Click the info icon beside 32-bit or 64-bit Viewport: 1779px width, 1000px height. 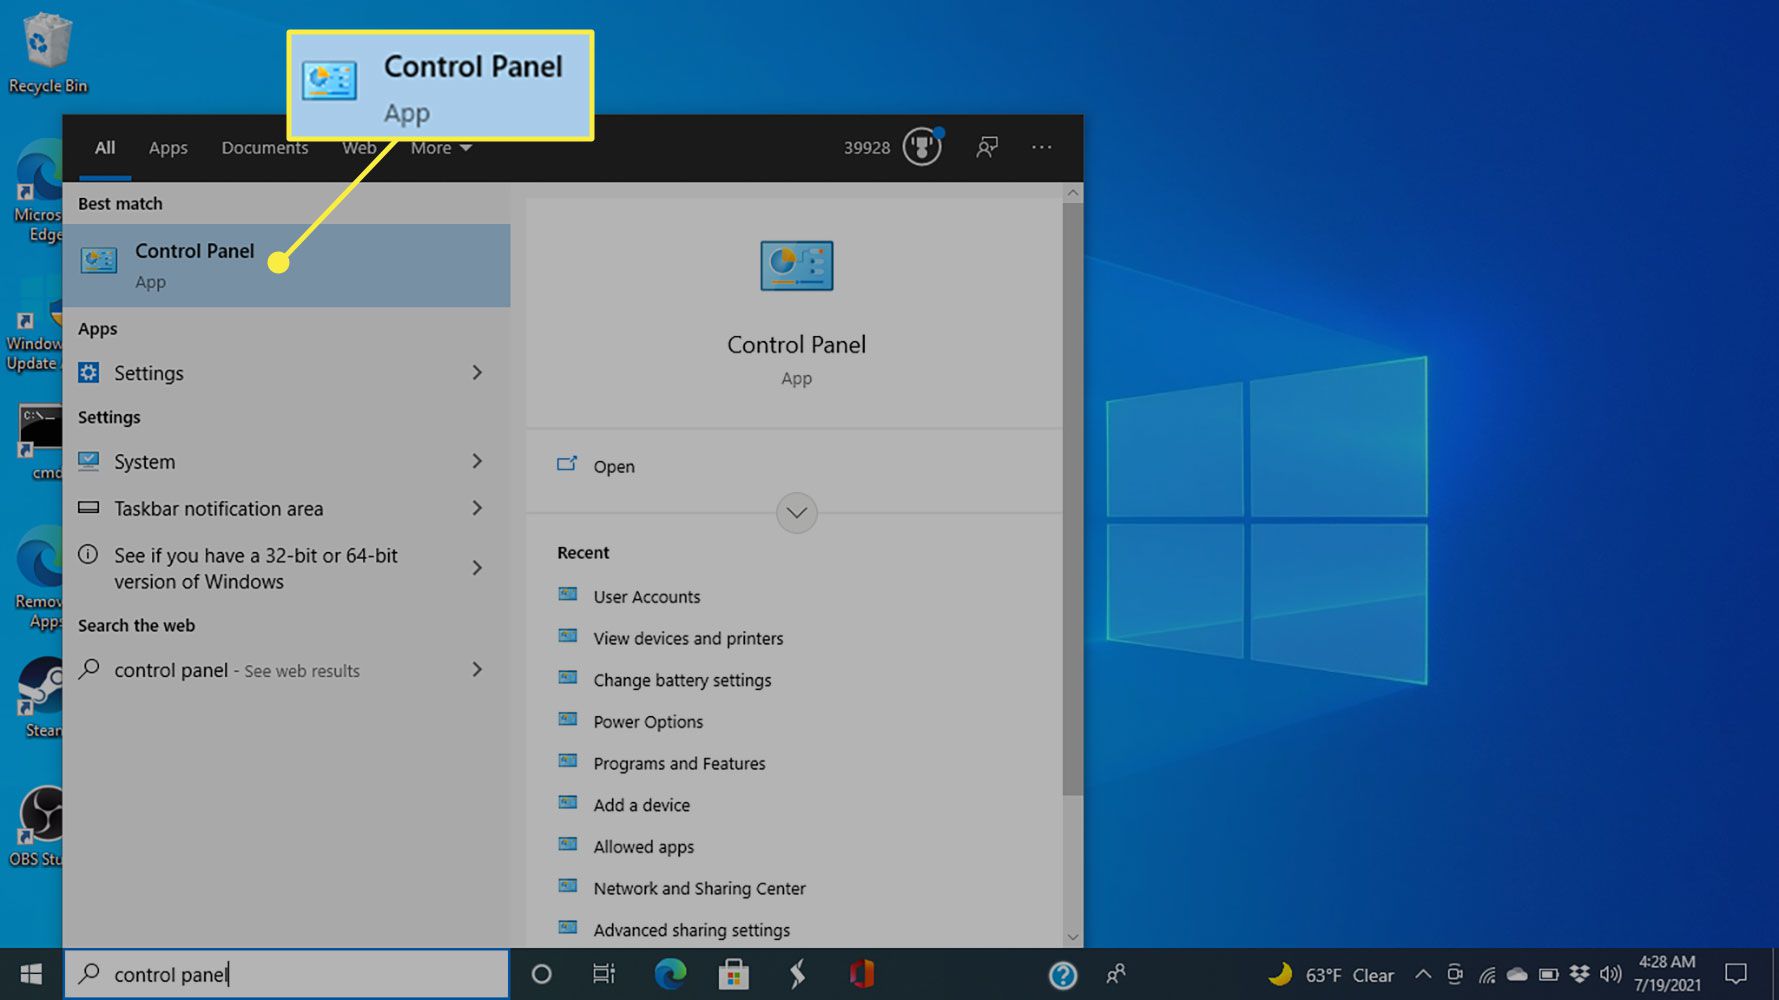pos(89,555)
